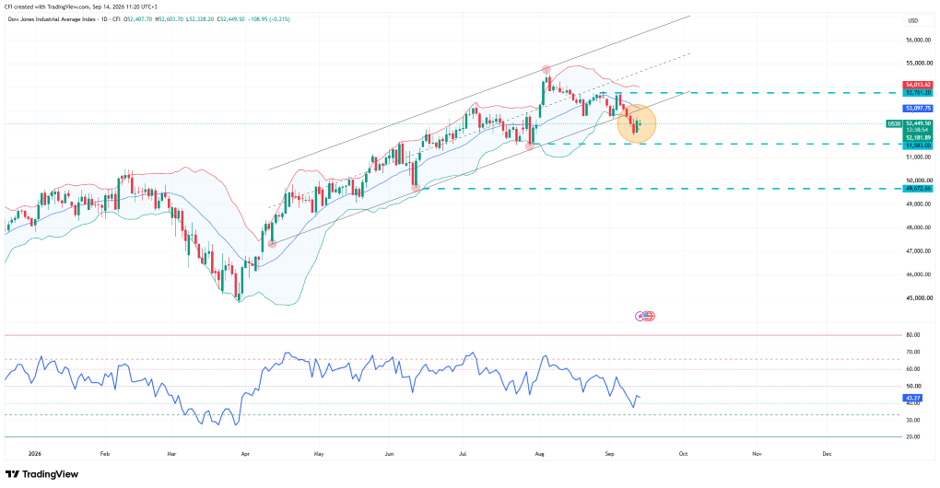The height and width of the screenshot is (488, 940).
Task: Click the 55,000.00 price axis label
Action: [919, 63]
